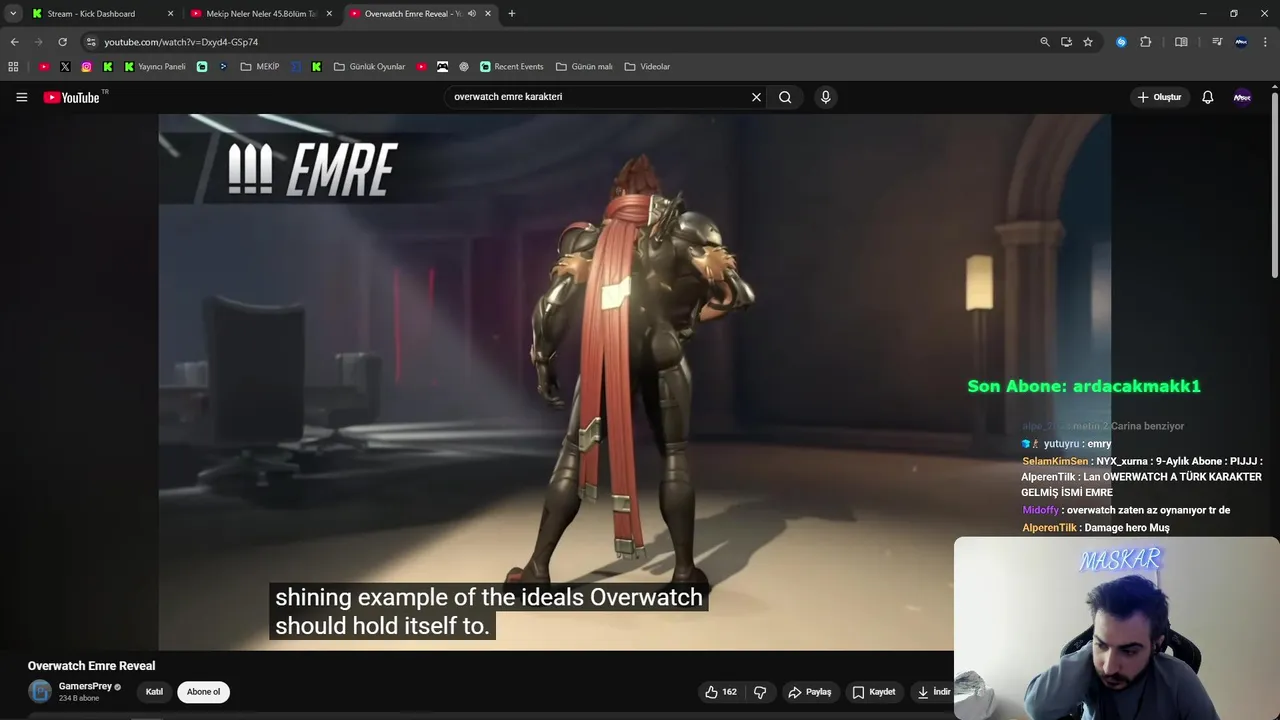The width and height of the screenshot is (1280, 720).
Task: Join the channel with Katıl
Action: tap(154, 692)
